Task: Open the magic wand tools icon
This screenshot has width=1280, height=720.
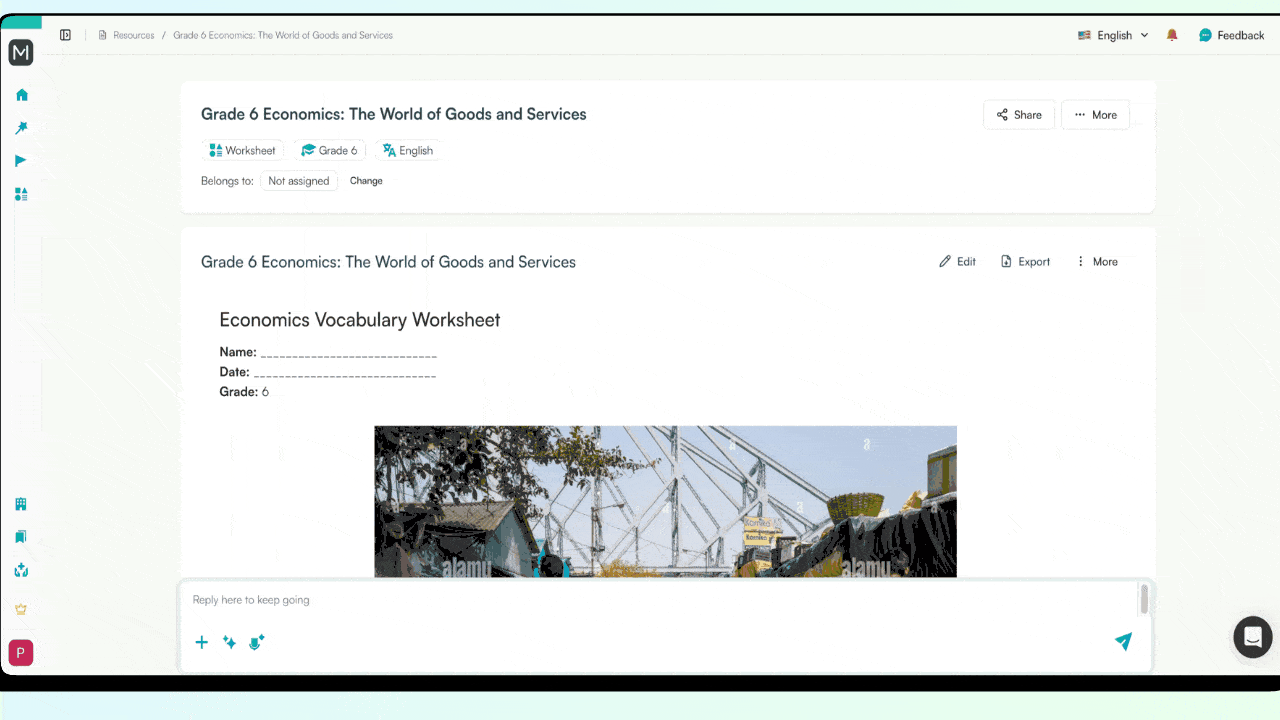Action: click(21, 128)
